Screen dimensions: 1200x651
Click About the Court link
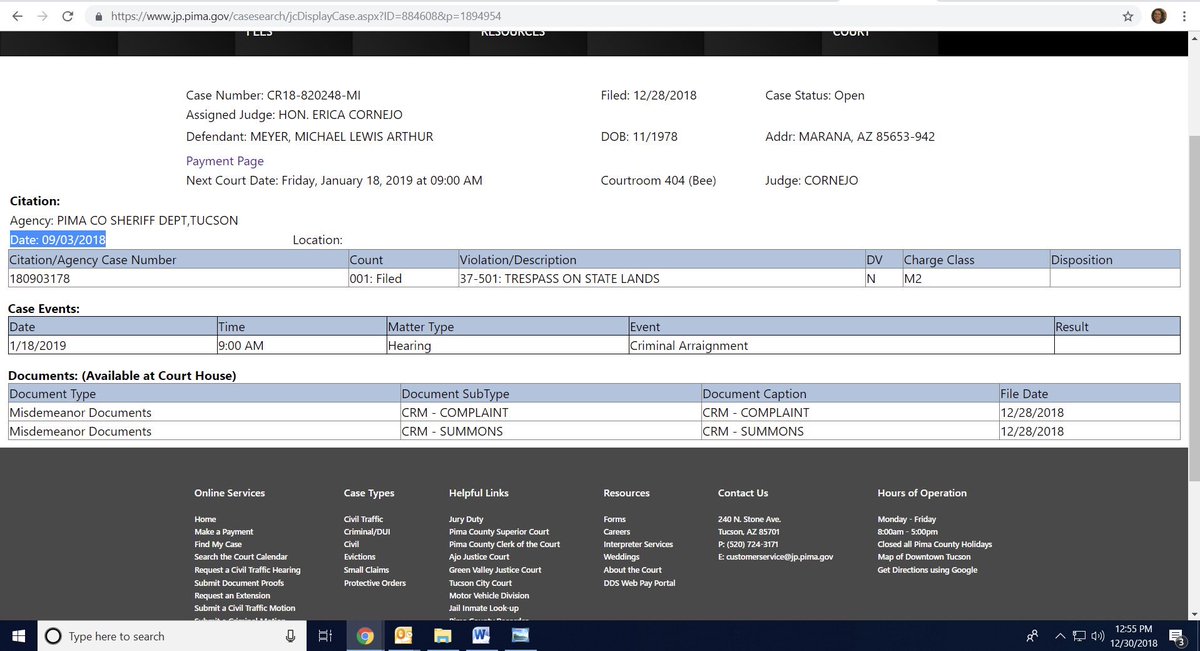633,570
